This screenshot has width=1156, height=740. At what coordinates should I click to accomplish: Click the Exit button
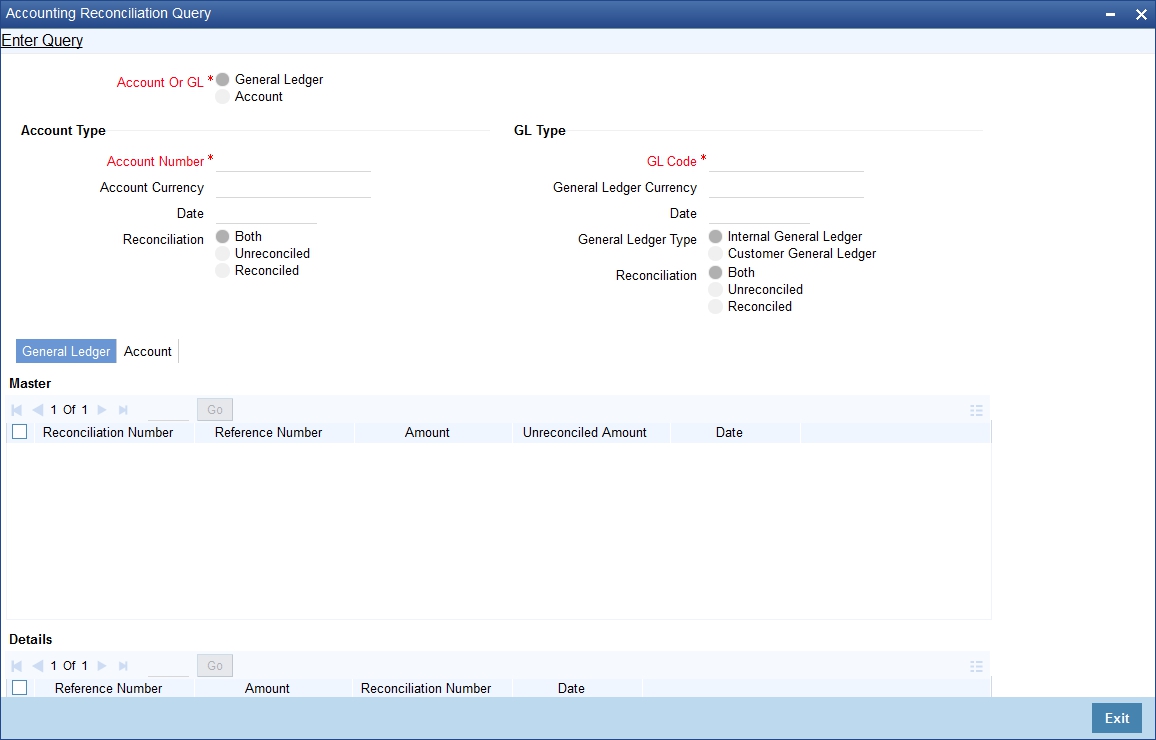(1116, 718)
